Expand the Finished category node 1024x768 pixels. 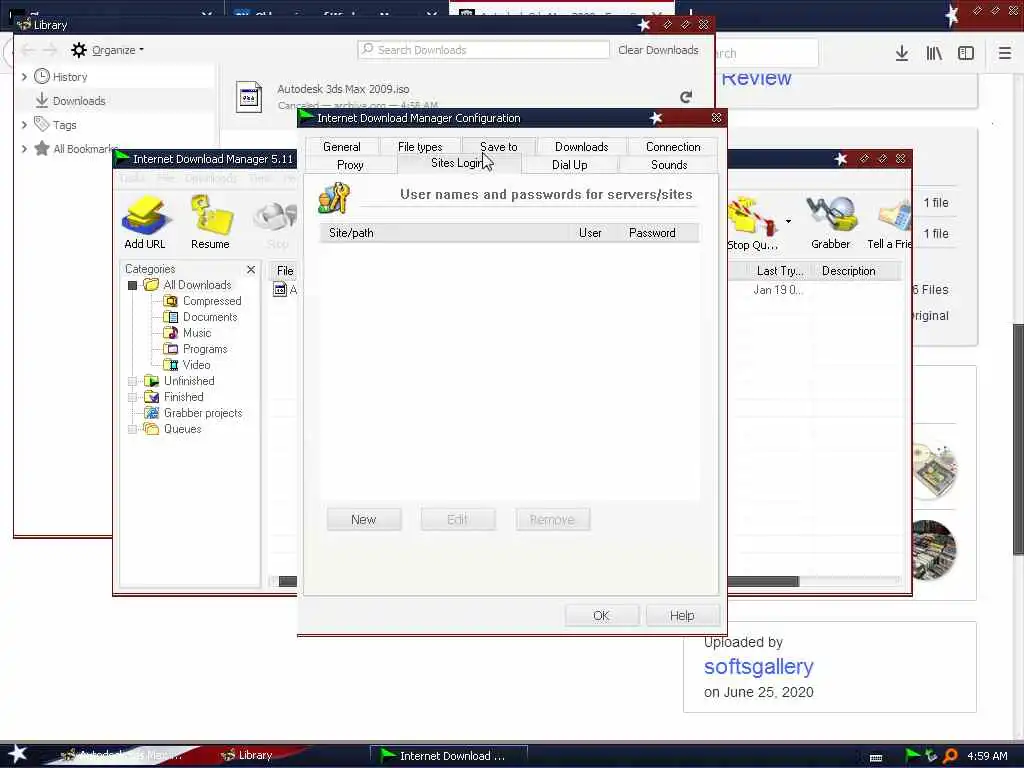(133, 397)
